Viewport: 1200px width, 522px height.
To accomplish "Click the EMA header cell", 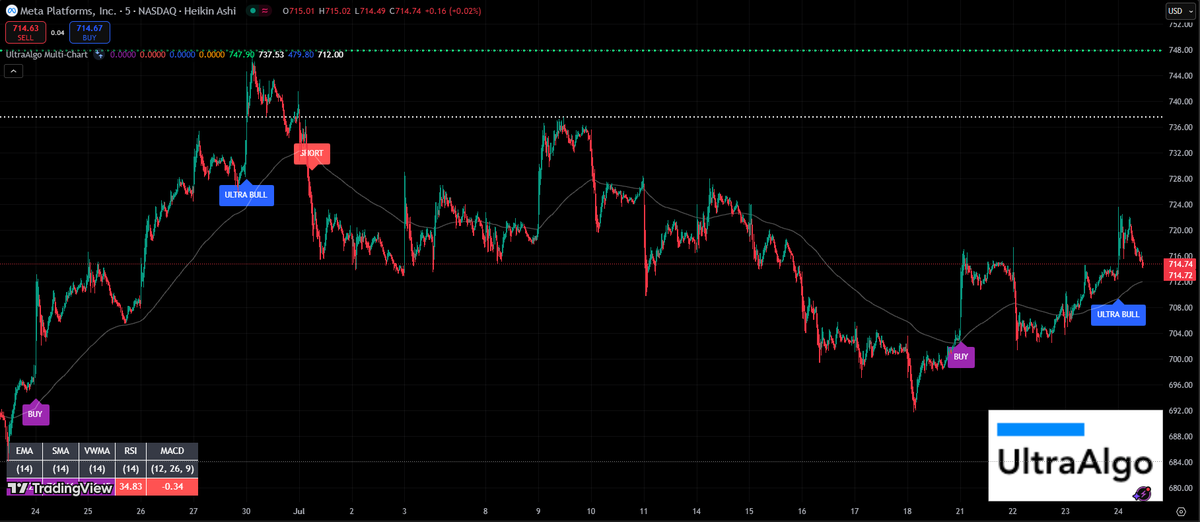I will (x=25, y=451).
